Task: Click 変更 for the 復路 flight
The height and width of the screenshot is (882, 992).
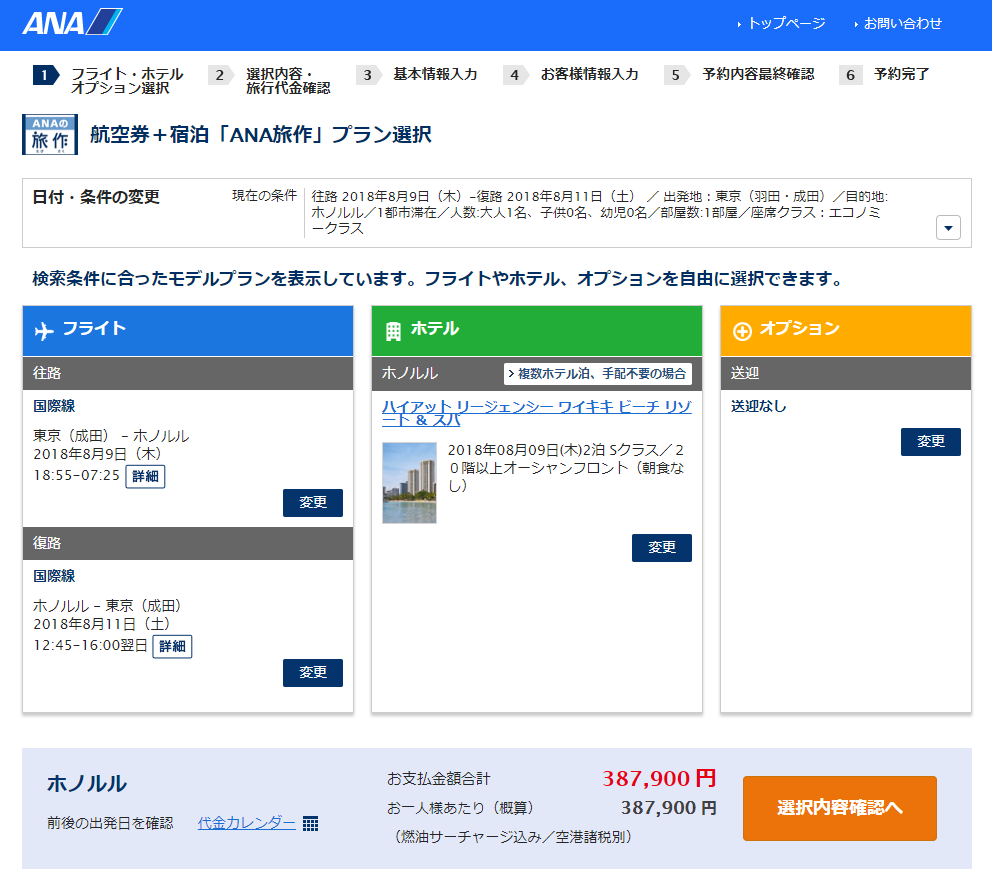Action: click(x=313, y=673)
